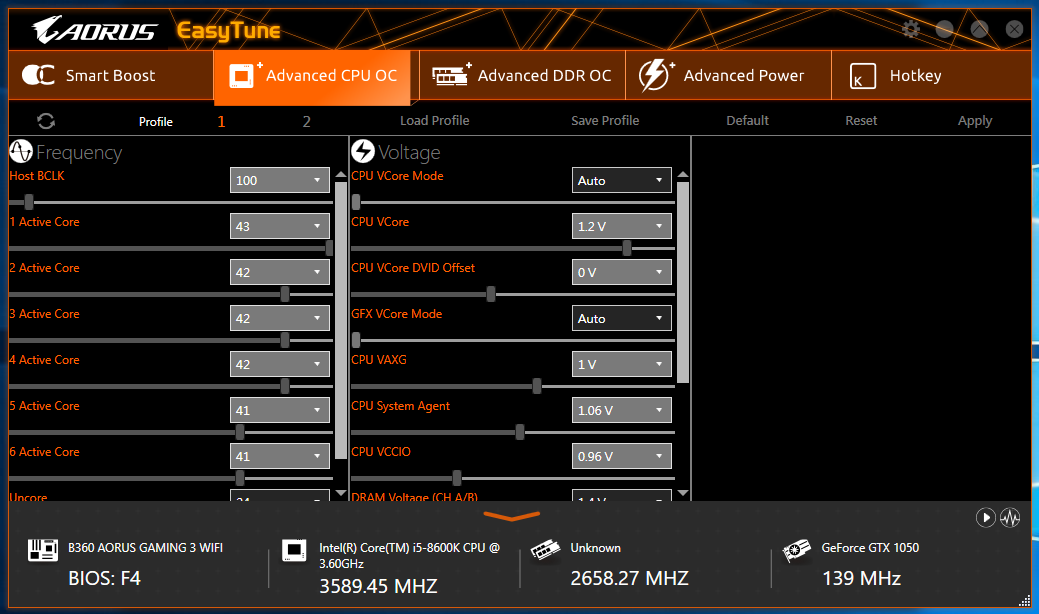
Task: Open the CPU VCCIO dropdown
Action: (622, 456)
